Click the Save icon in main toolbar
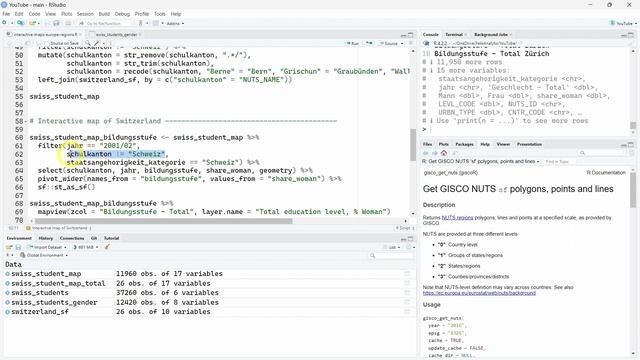Image resolution: width=640 pixels, height=360 pixels. (x=48, y=23)
